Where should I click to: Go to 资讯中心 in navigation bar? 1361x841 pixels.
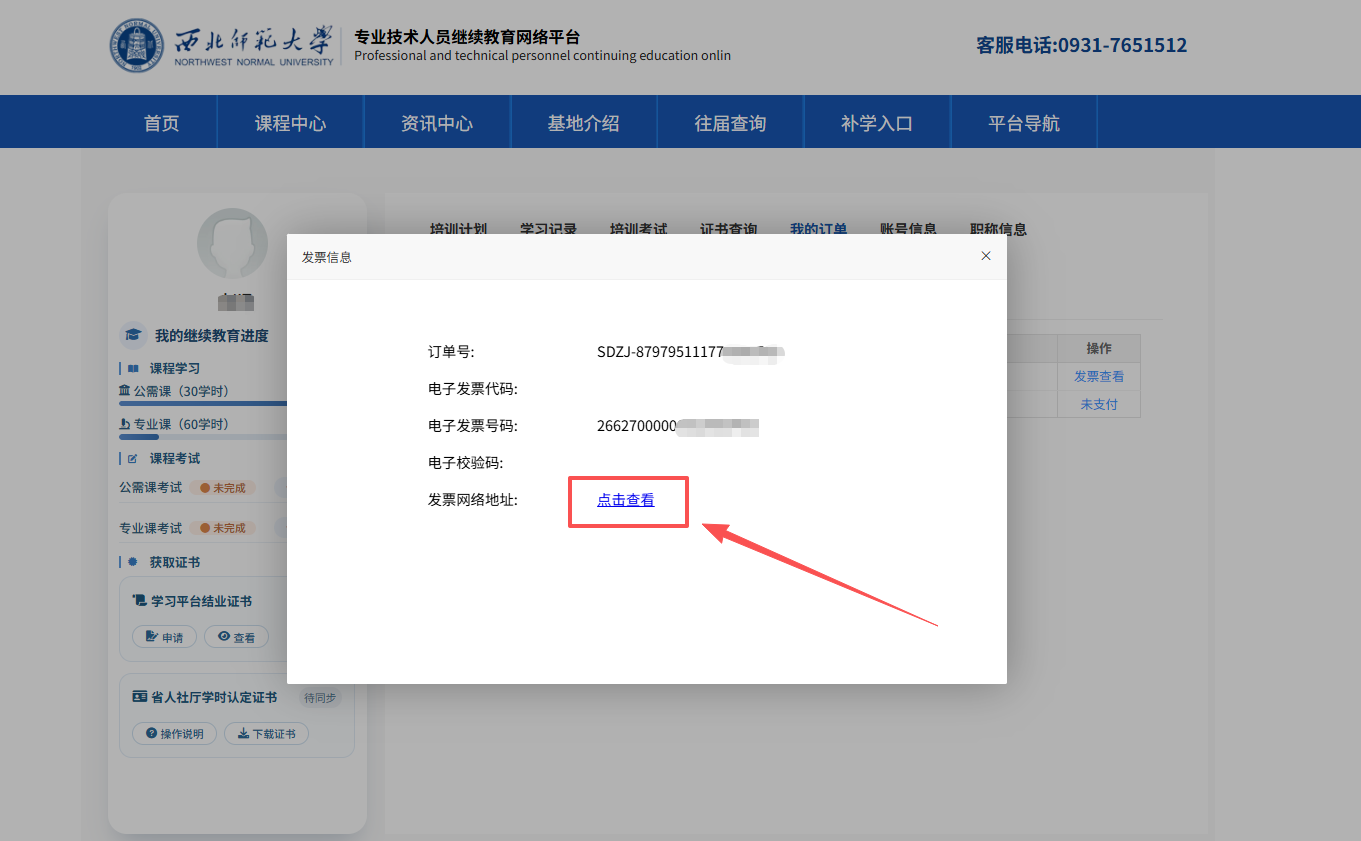click(x=437, y=123)
